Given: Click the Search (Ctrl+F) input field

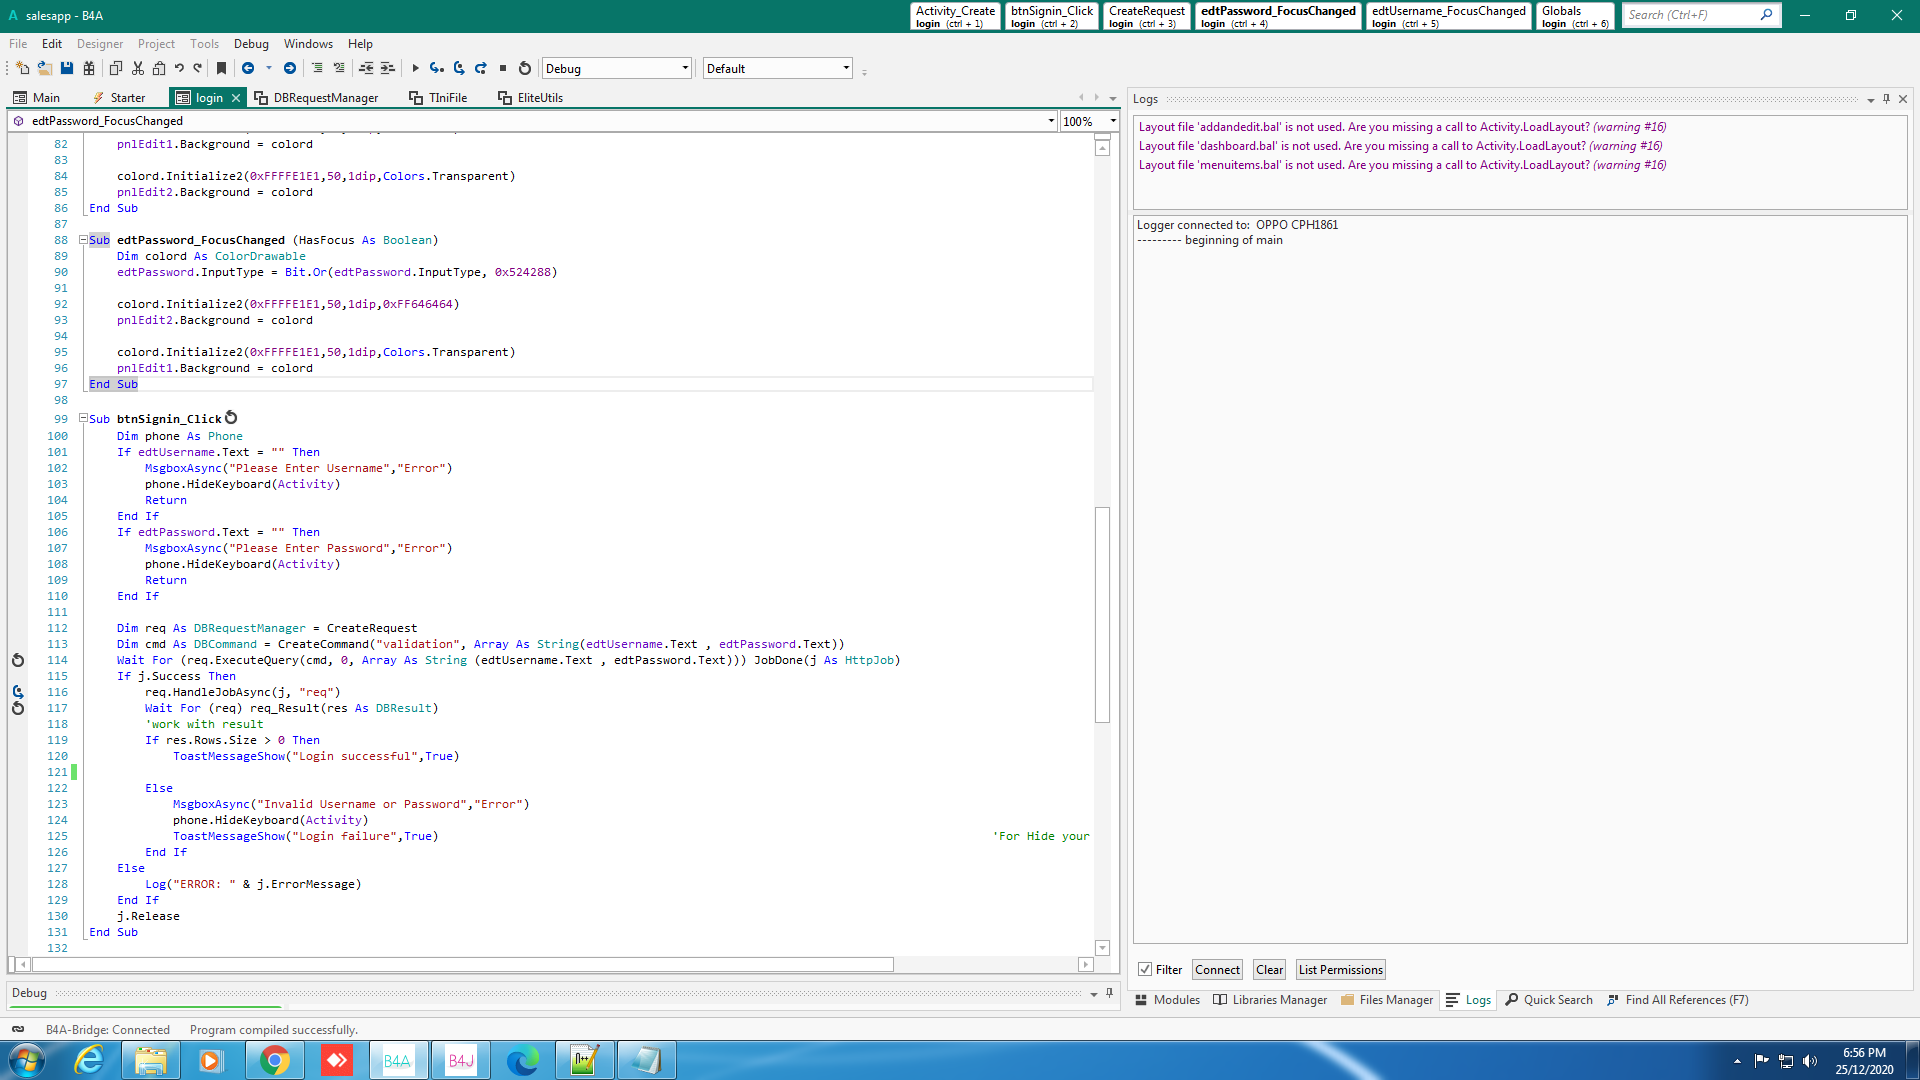Looking at the screenshot, I should tap(1690, 15).
